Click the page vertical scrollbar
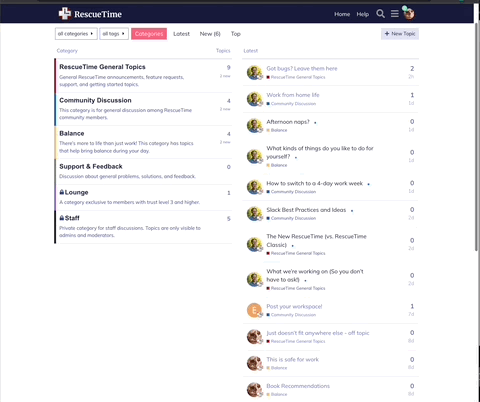This screenshot has width=480, height=402. point(476,137)
